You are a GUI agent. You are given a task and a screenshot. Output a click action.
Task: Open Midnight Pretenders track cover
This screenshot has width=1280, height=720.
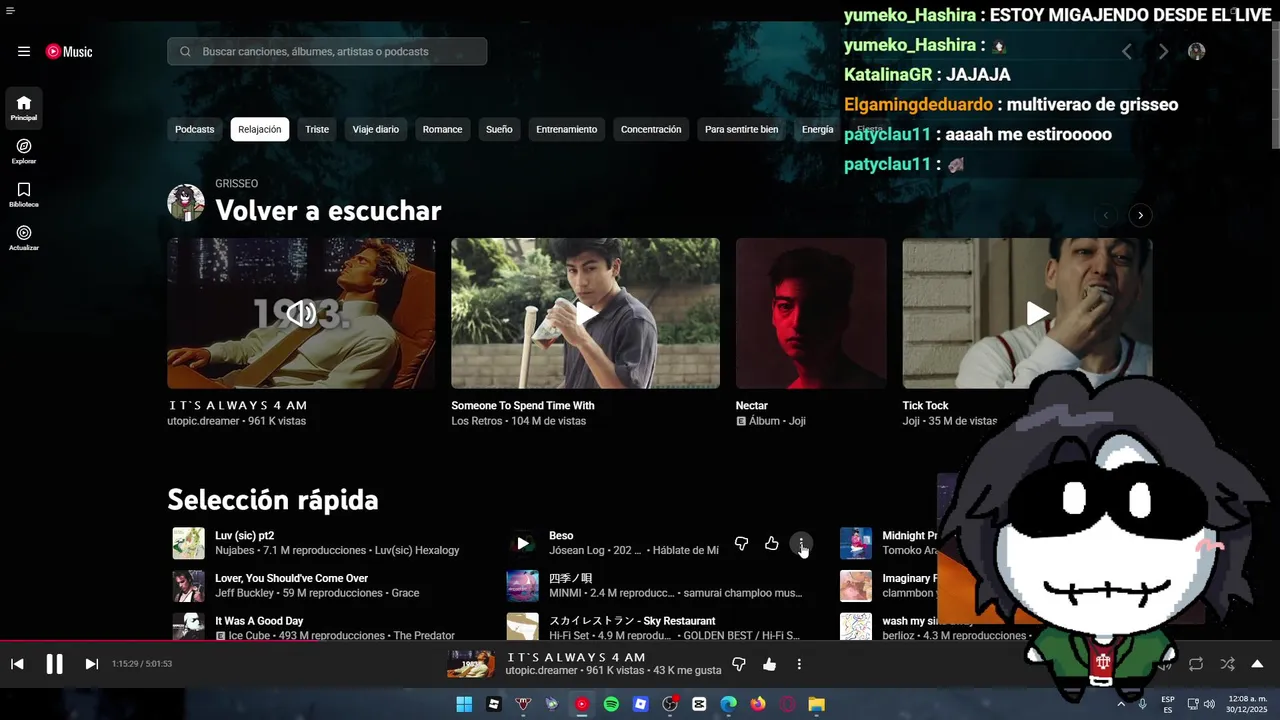coord(856,544)
